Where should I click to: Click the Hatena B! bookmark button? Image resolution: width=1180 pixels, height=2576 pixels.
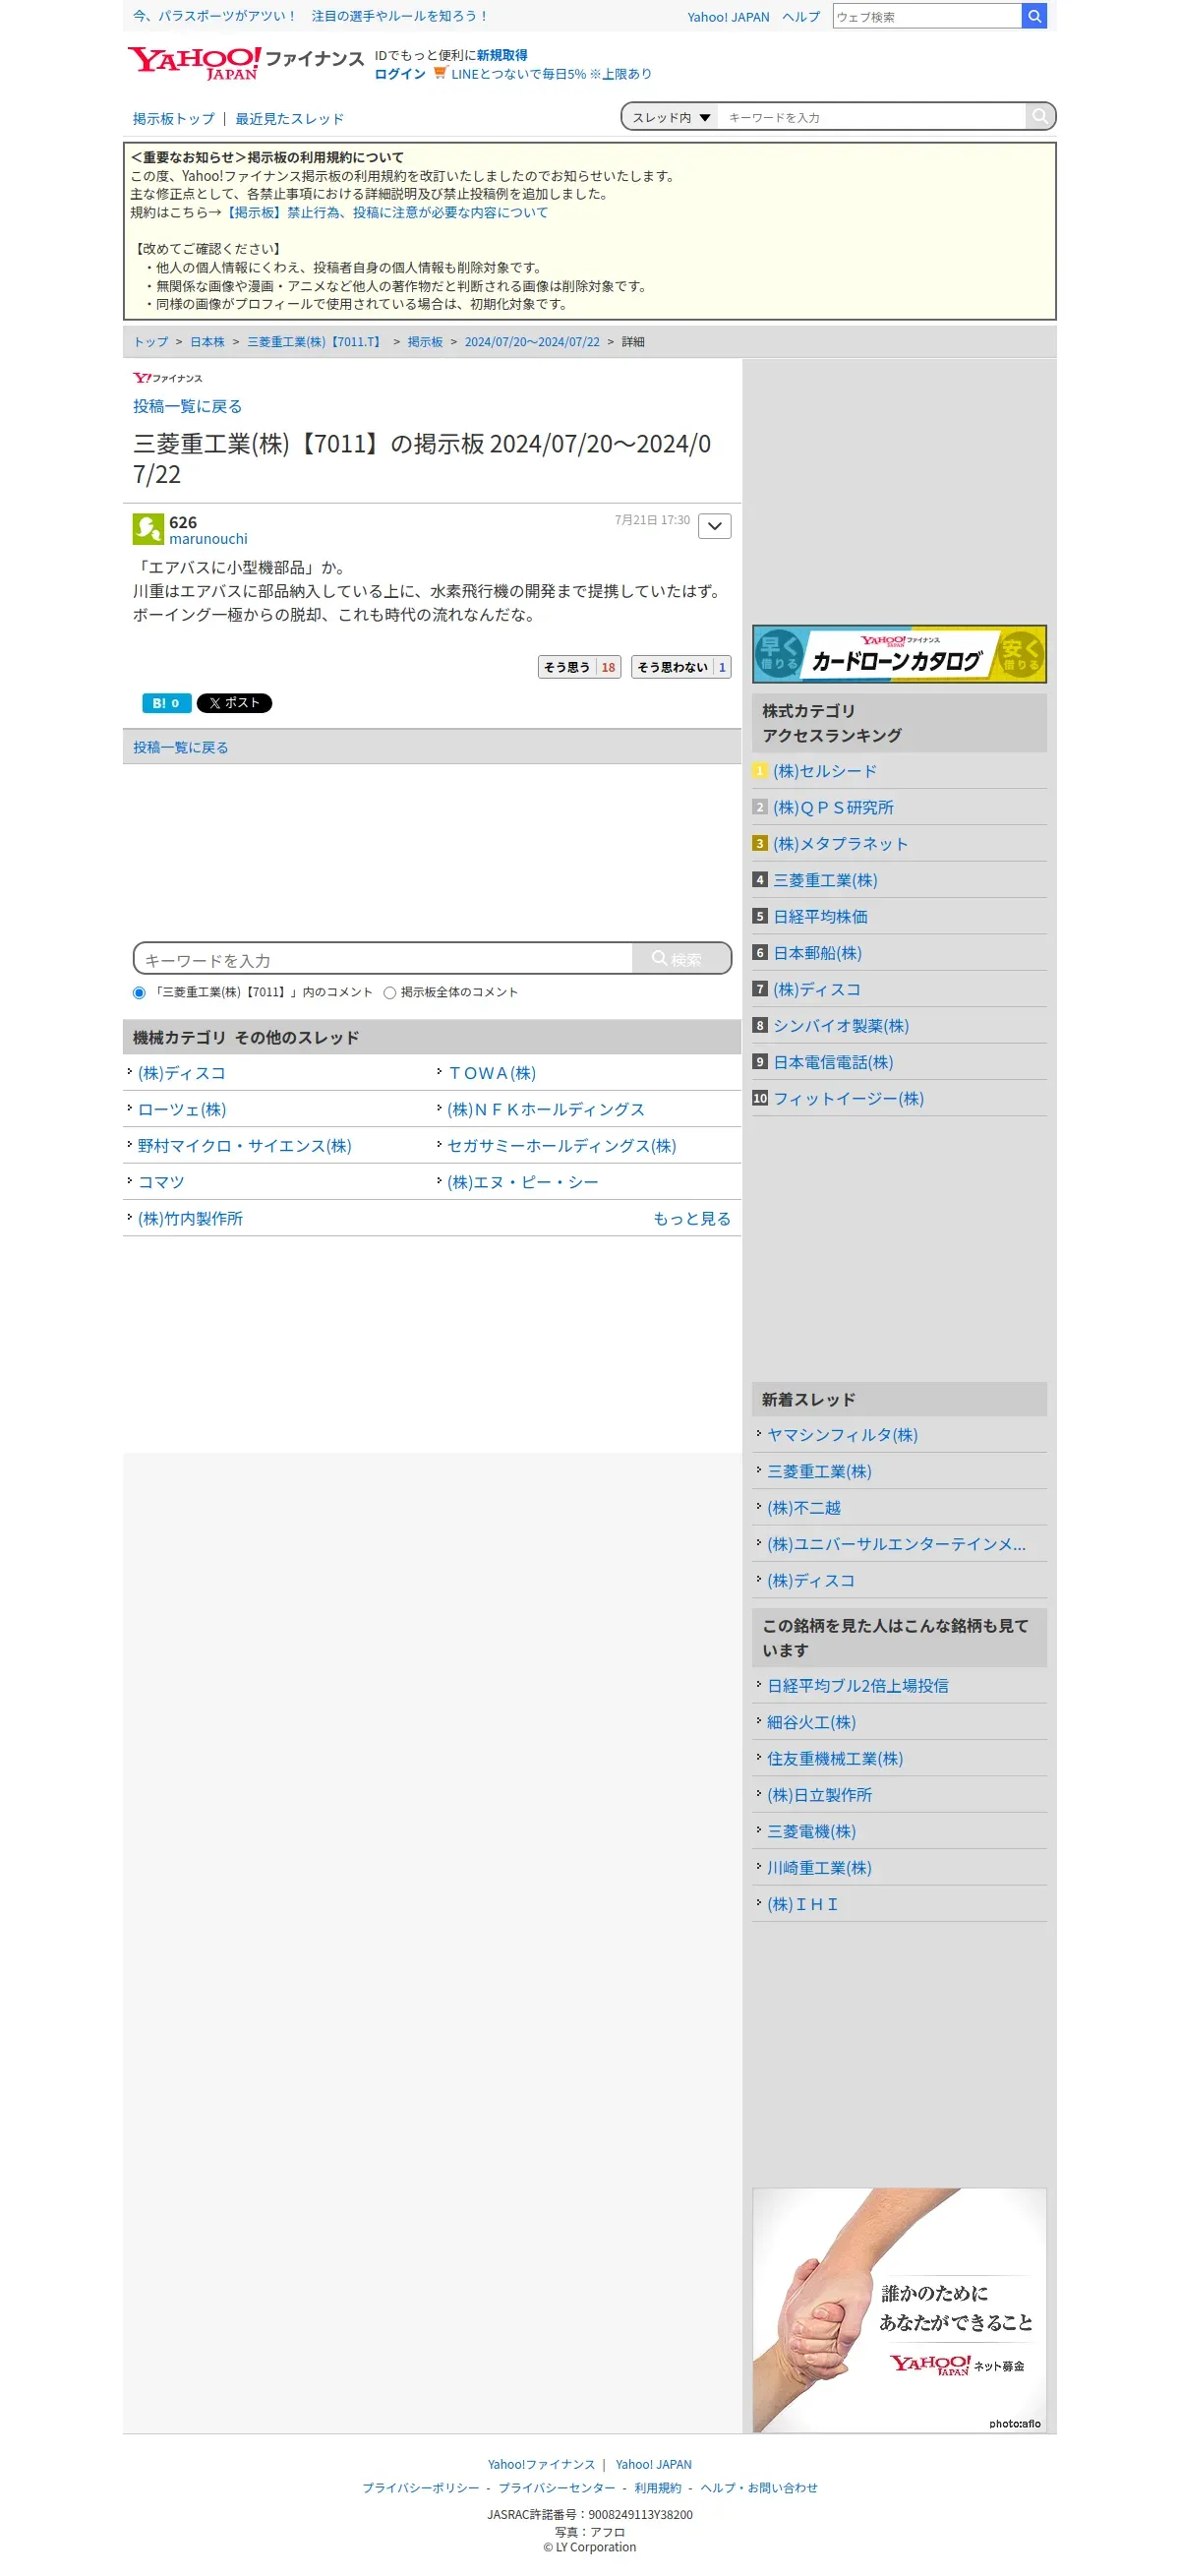click(165, 703)
